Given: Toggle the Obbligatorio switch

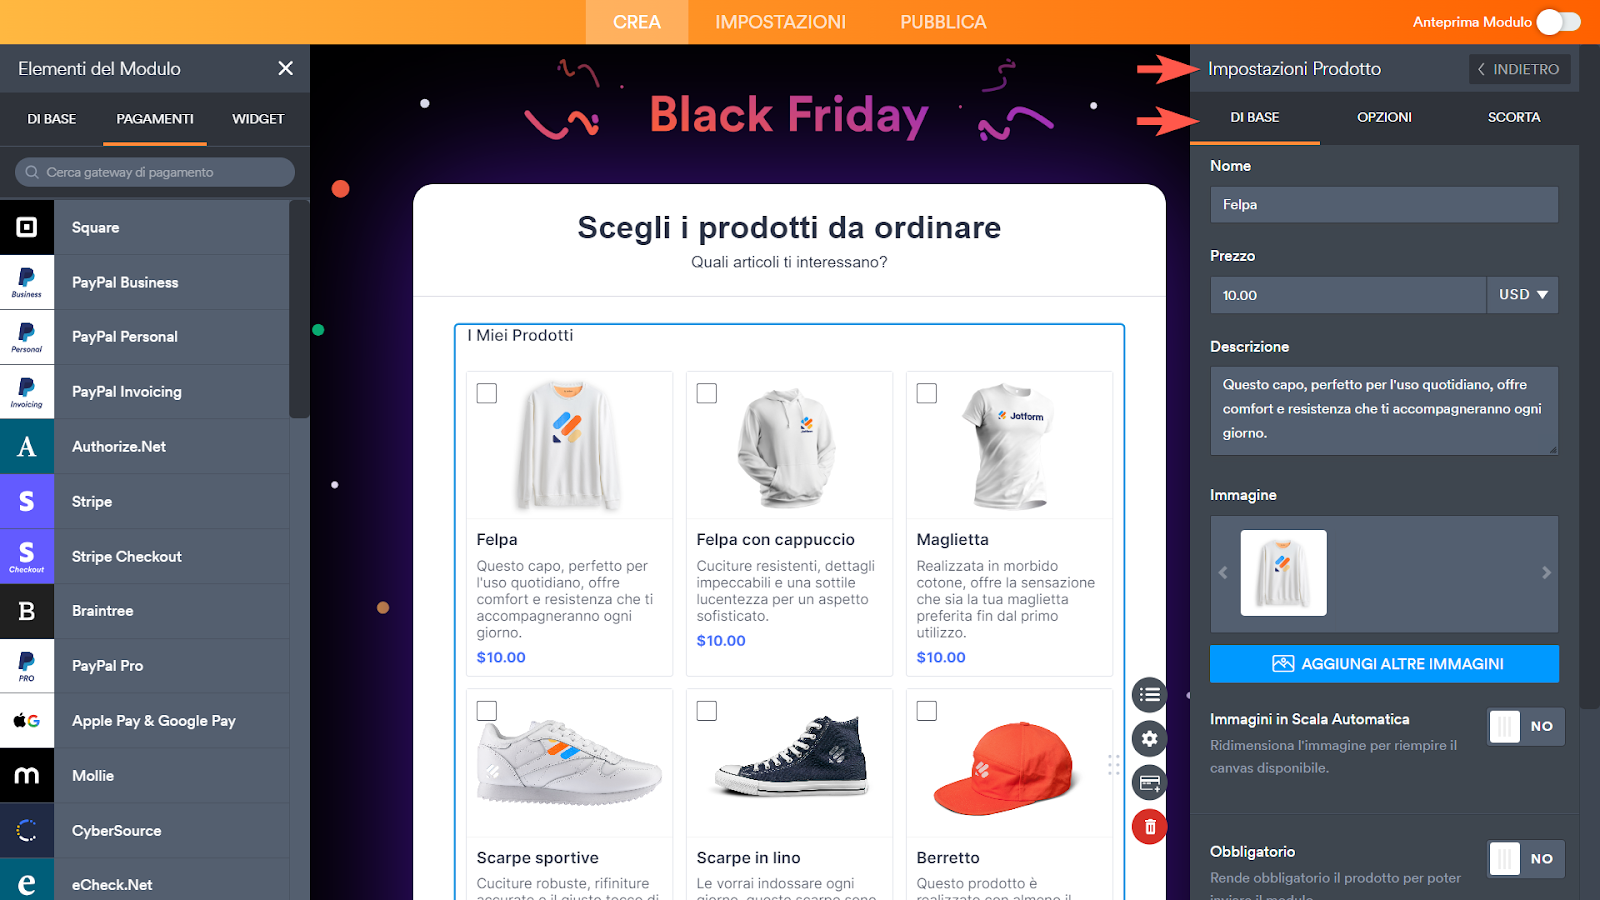Looking at the screenshot, I should click(x=1525, y=859).
